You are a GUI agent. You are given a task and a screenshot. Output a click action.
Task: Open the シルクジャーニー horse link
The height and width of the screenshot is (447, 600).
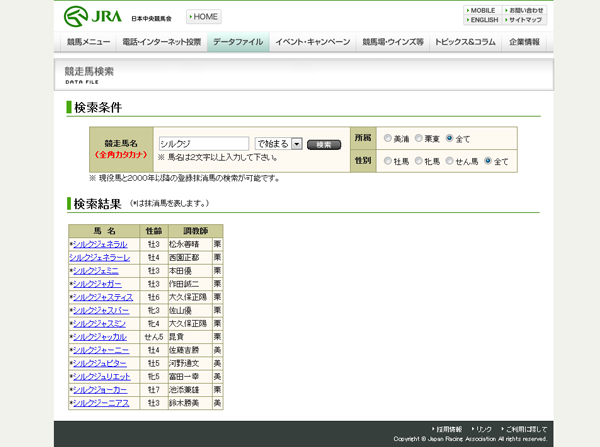click(101, 350)
